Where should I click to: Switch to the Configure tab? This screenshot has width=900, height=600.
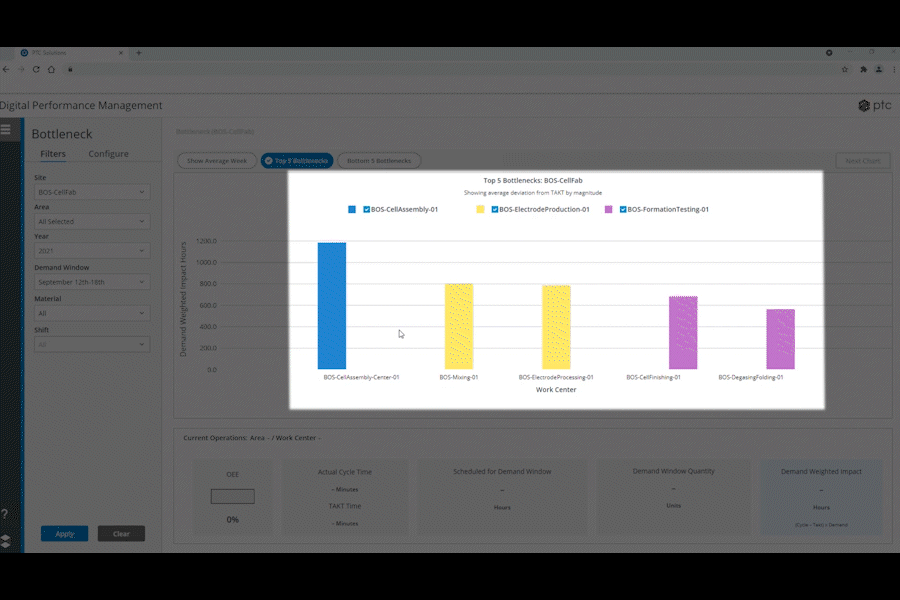[x=108, y=154]
